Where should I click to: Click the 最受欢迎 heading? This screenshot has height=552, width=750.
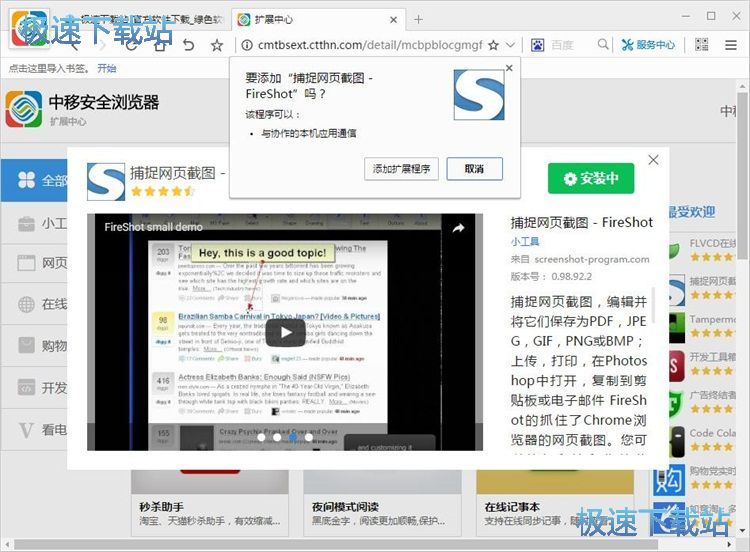[692, 212]
